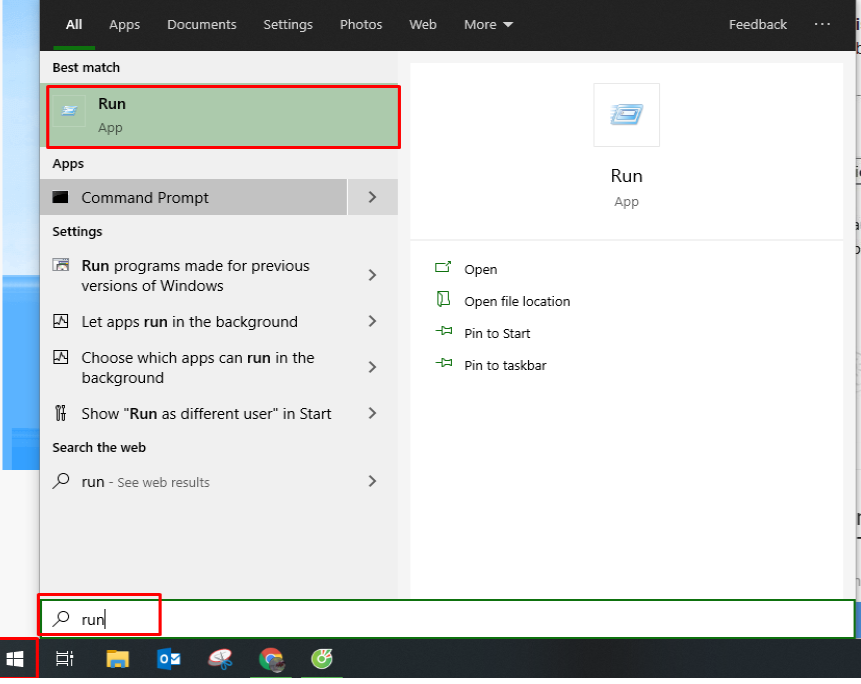Image resolution: width=861 pixels, height=684 pixels.
Task: Open the green circular app on the taskbar
Action: pos(322,659)
